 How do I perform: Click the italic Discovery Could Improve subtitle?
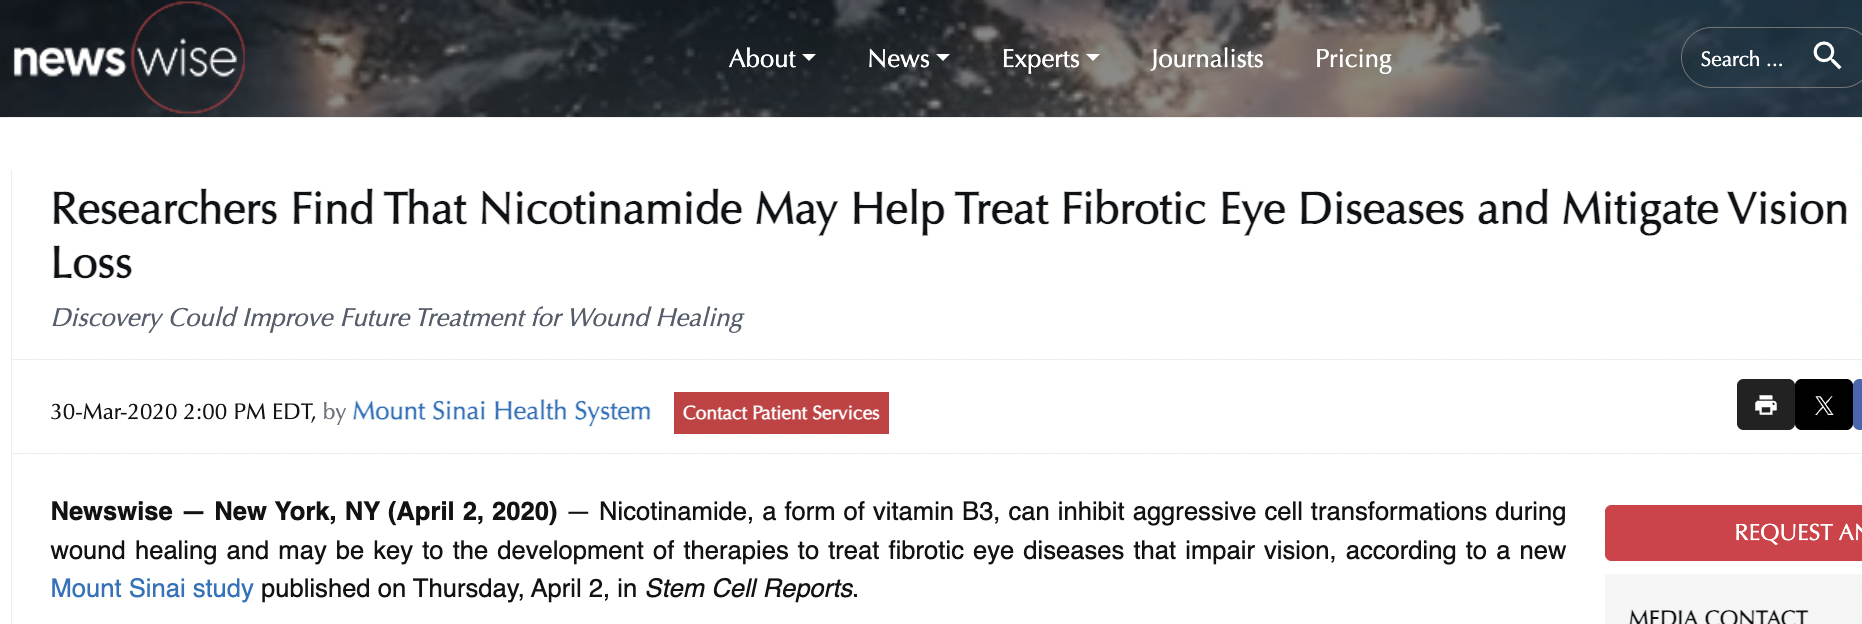click(397, 318)
